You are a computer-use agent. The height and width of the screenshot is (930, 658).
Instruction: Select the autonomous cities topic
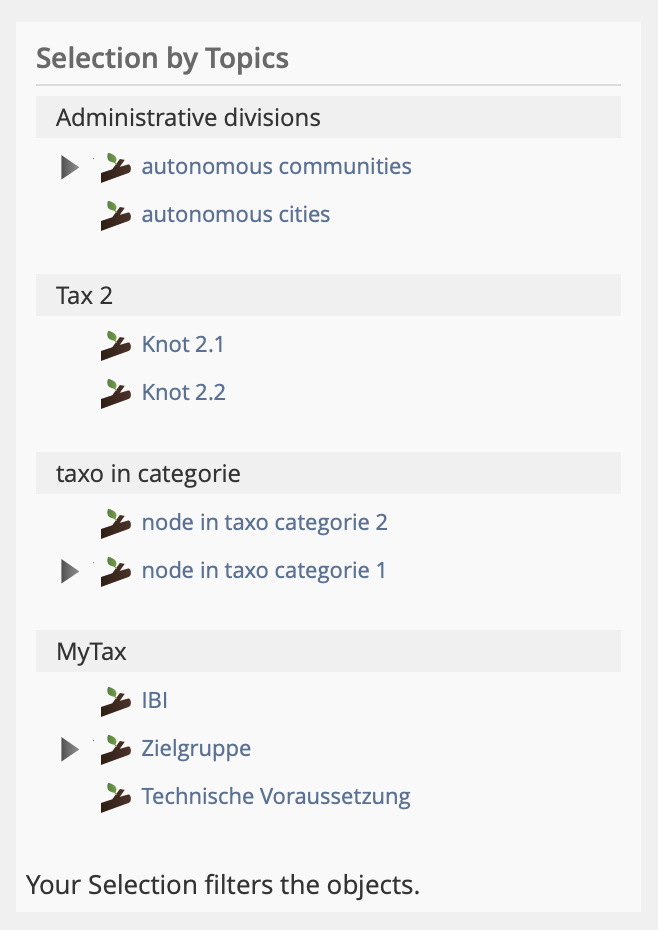pyautogui.click(x=236, y=214)
